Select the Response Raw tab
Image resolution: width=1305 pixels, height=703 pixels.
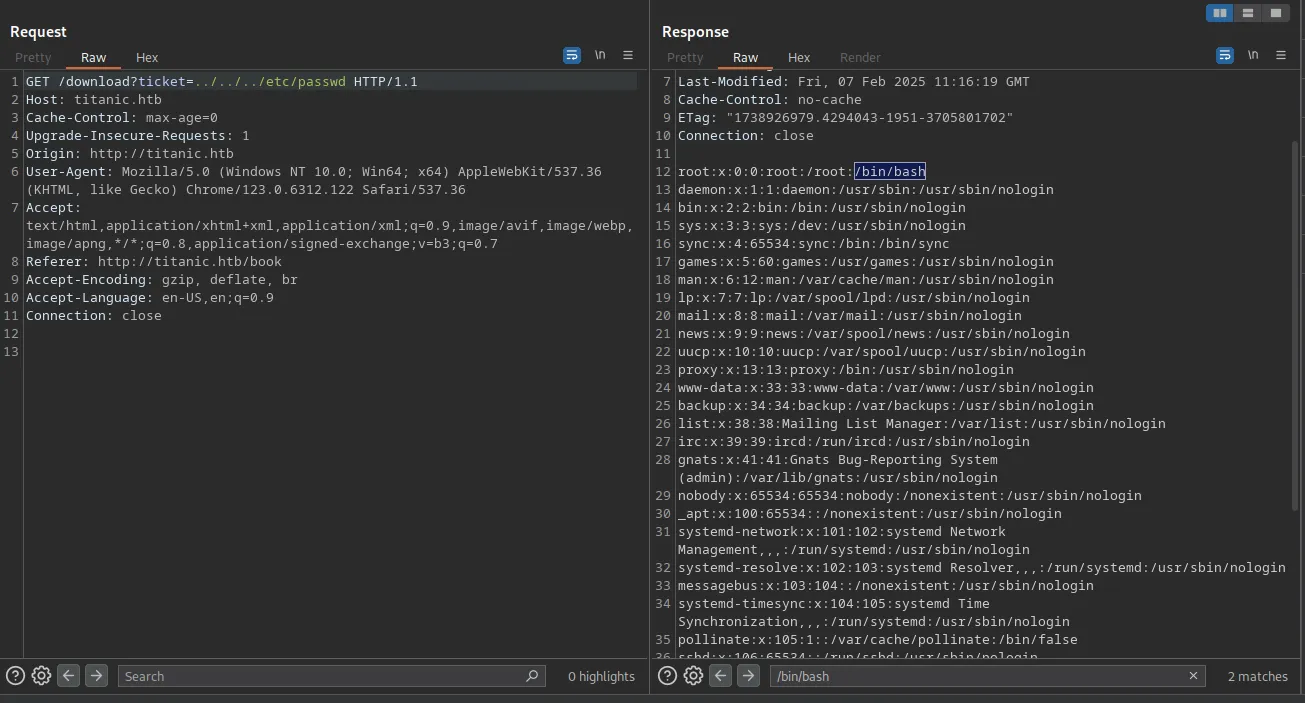746,58
